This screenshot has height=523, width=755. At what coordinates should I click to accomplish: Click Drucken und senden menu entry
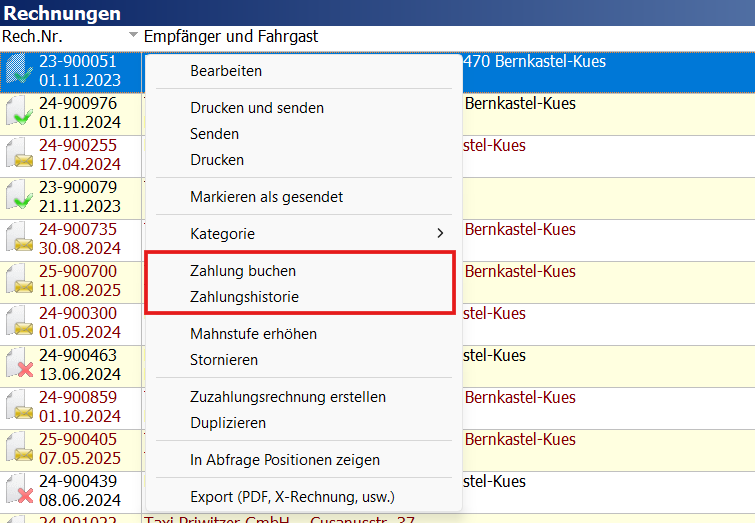coord(257,108)
